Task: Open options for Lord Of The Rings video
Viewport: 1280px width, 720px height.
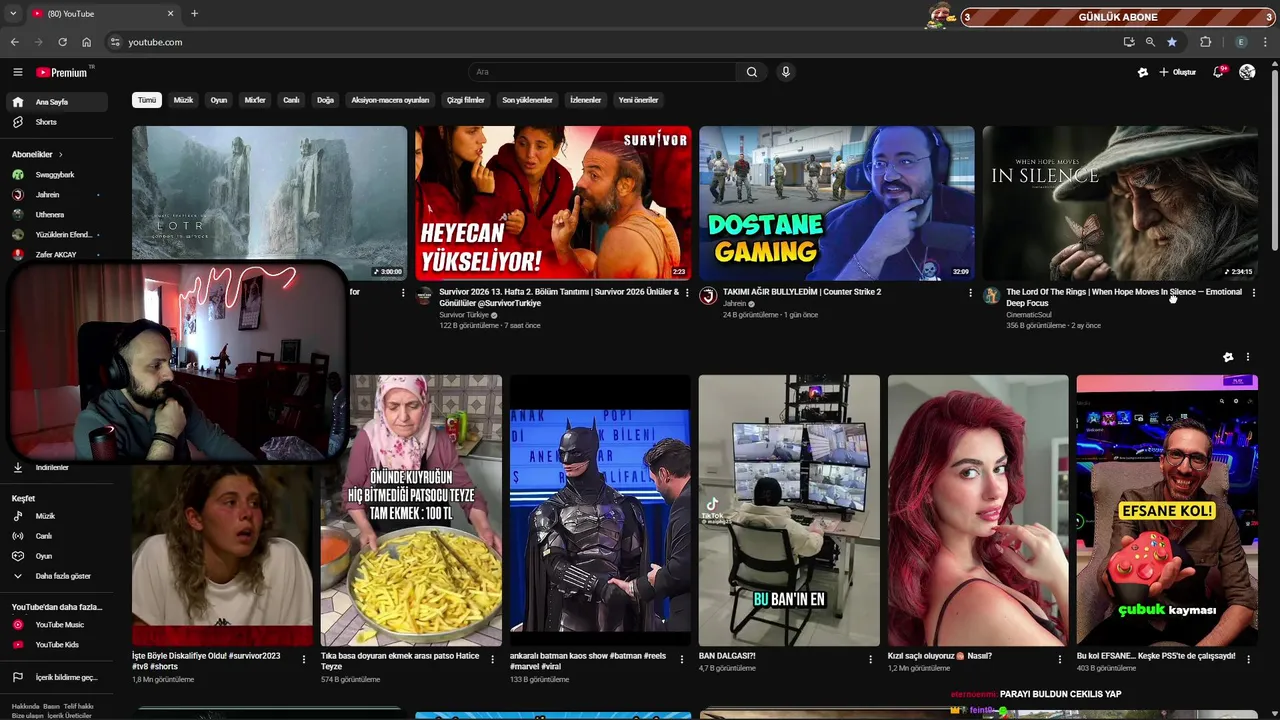Action: pos(1253,293)
